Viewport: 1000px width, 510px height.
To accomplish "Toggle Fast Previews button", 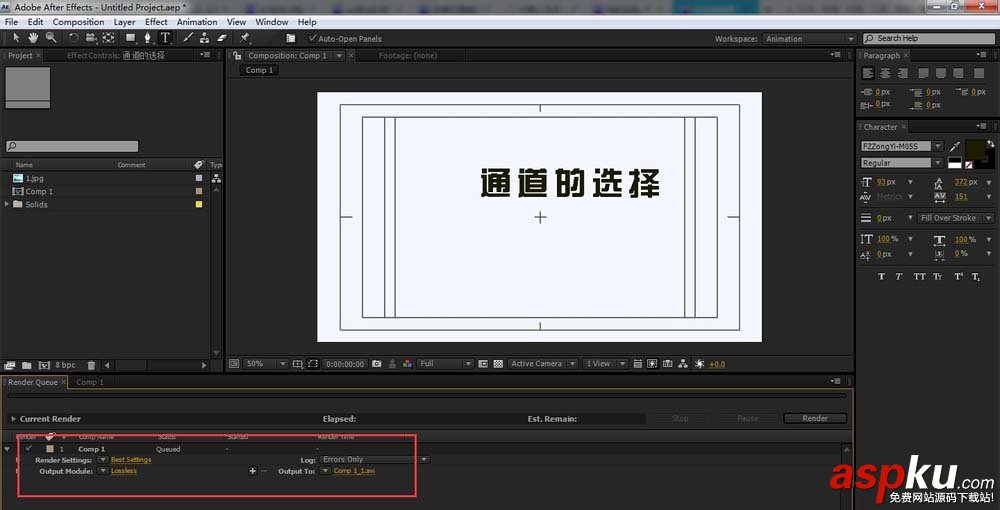I will tap(652, 363).
